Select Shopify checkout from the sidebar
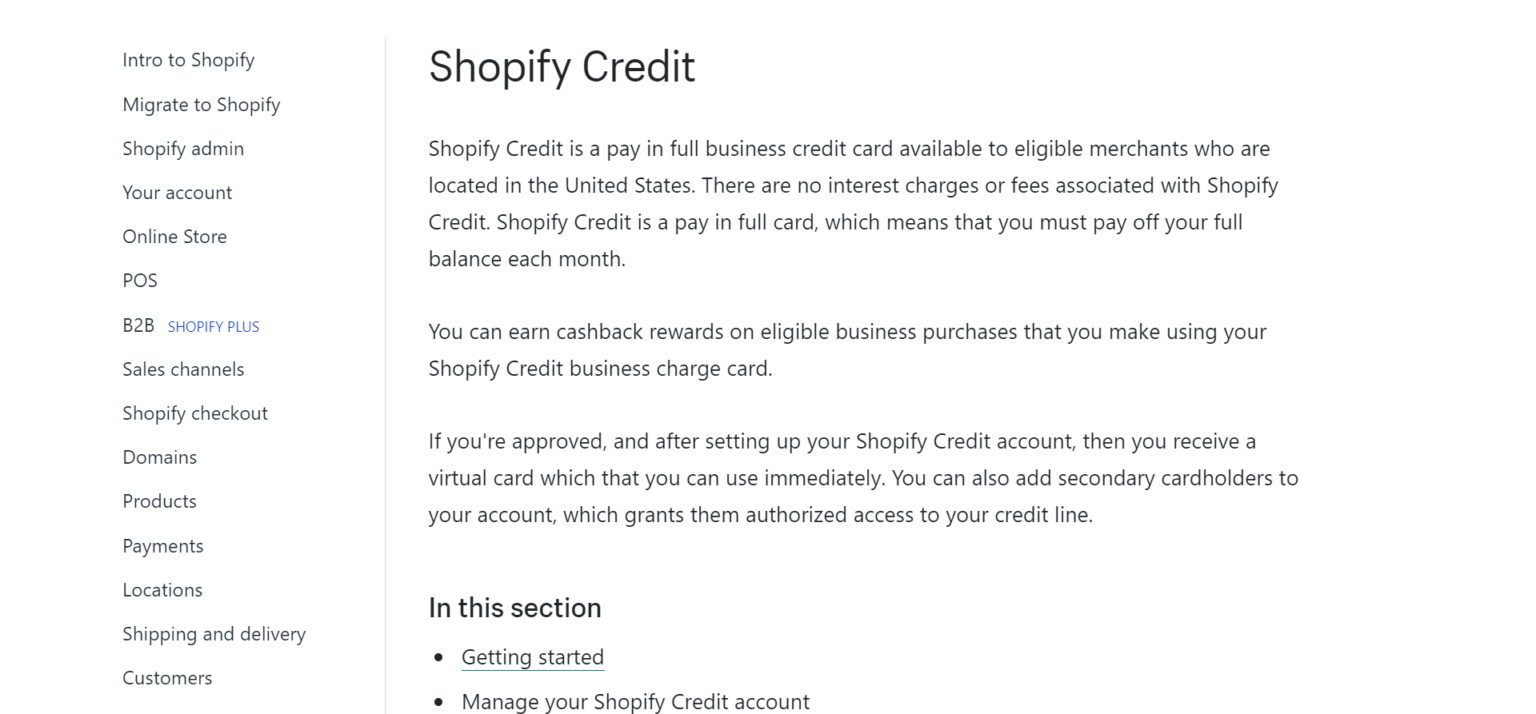Screen dimensions: 1536x714 point(195,413)
